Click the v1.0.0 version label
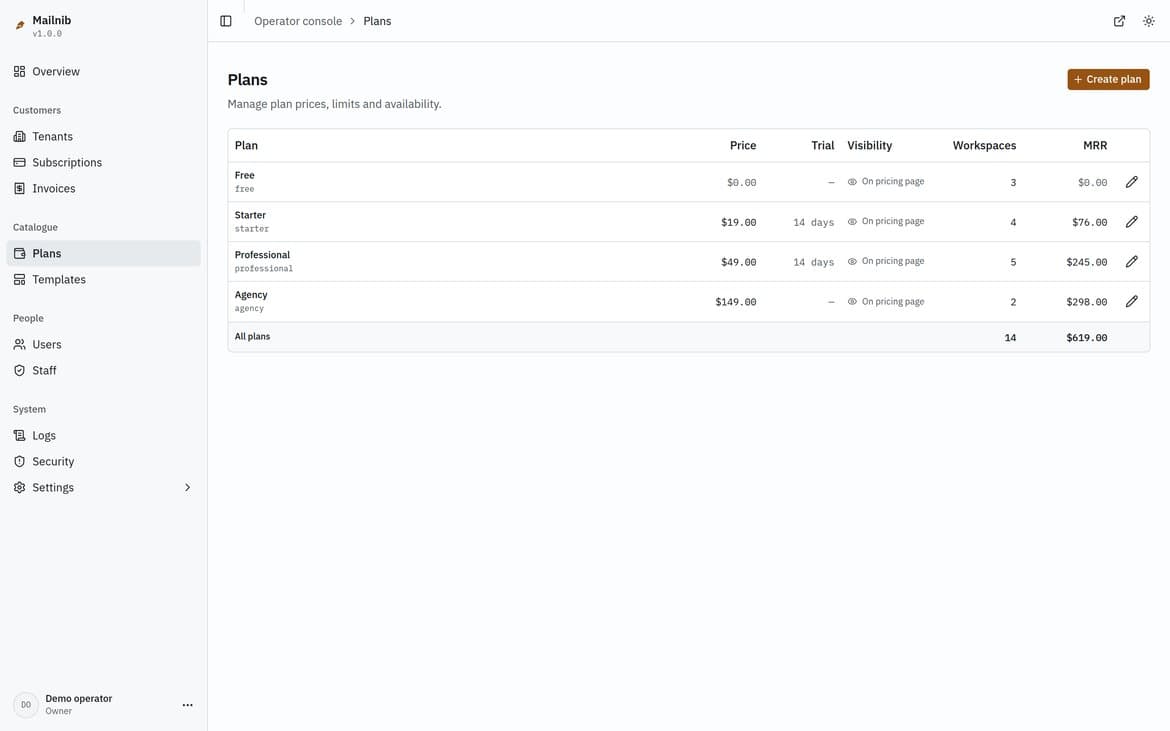Screen dimensions: 1170x731 [x=47, y=34]
